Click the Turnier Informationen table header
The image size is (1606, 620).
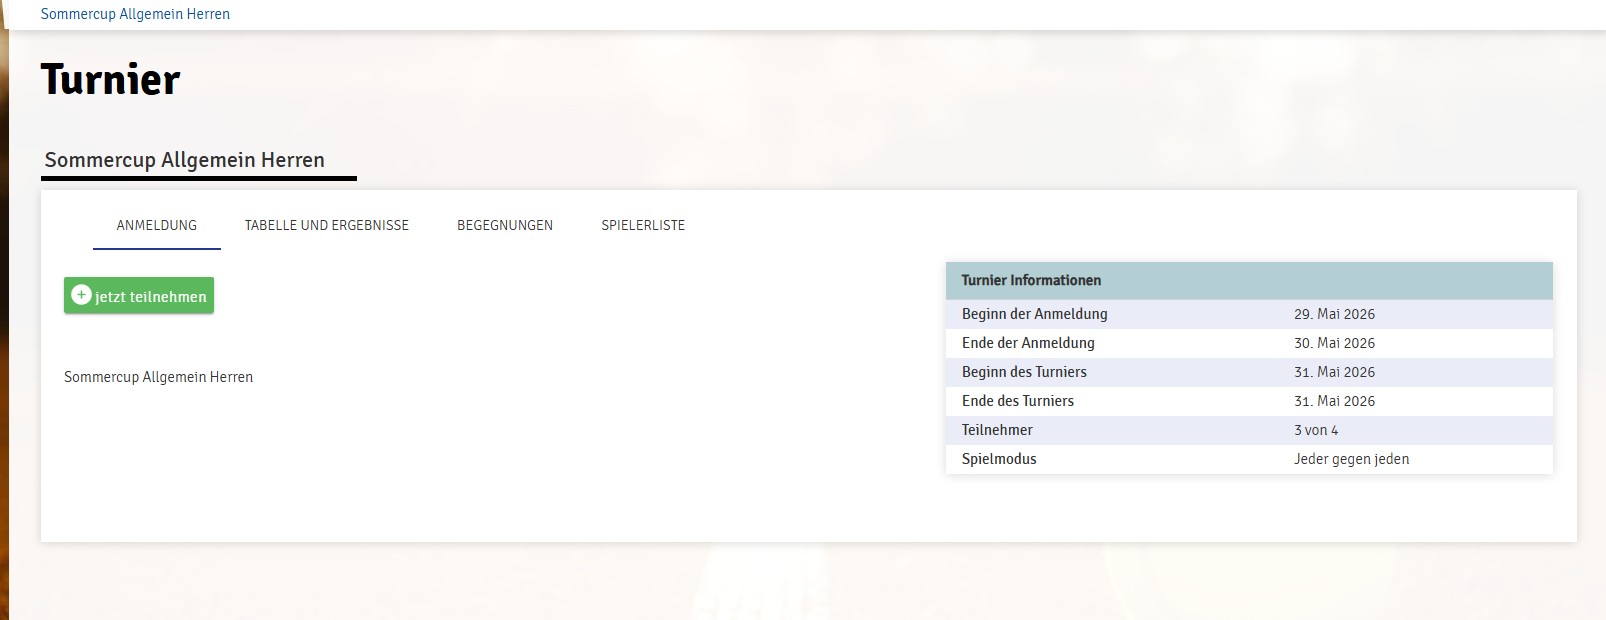point(1249,281)
